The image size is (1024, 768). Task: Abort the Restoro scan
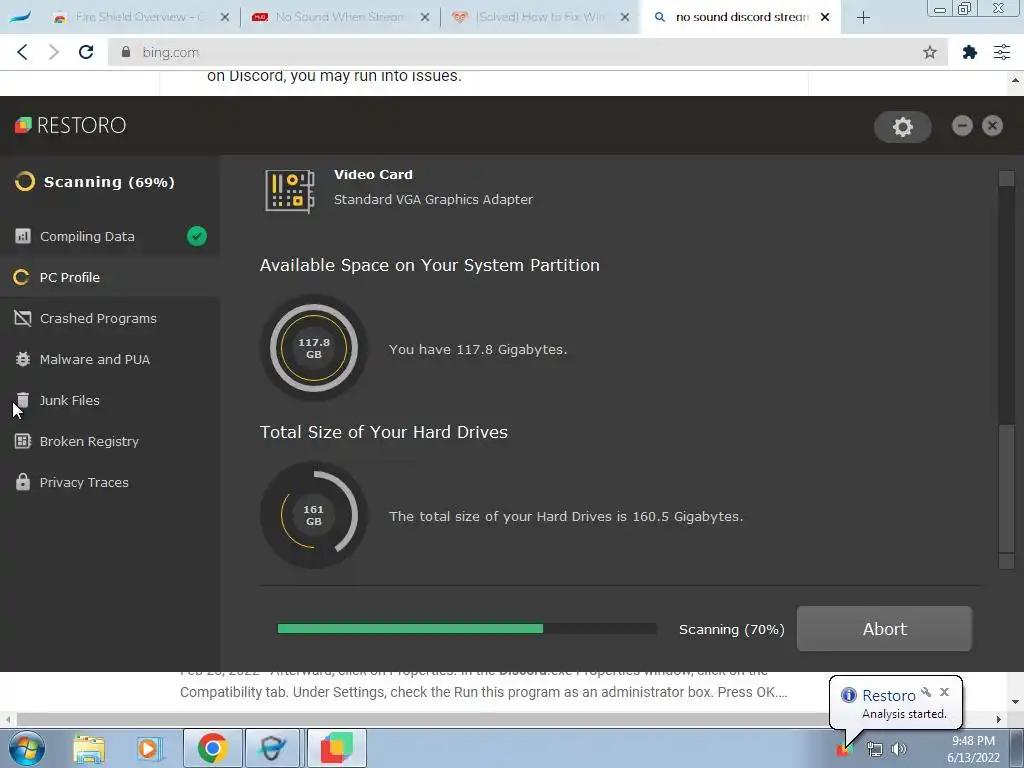tap(884, 629)
